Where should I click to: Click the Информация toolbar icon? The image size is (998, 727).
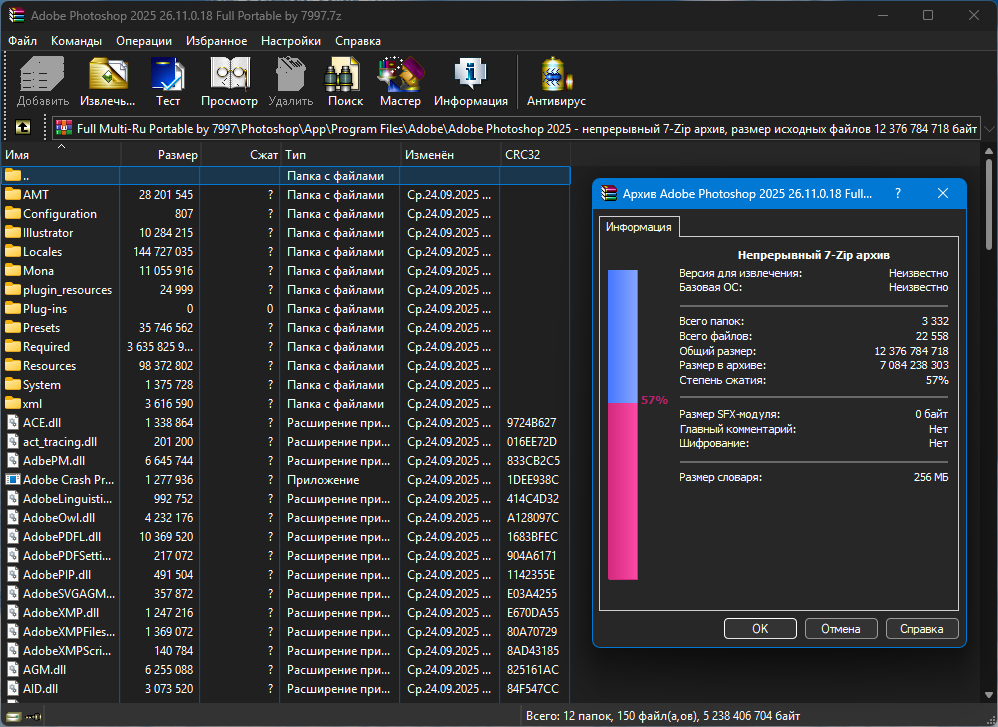click(x=470, y=81)
